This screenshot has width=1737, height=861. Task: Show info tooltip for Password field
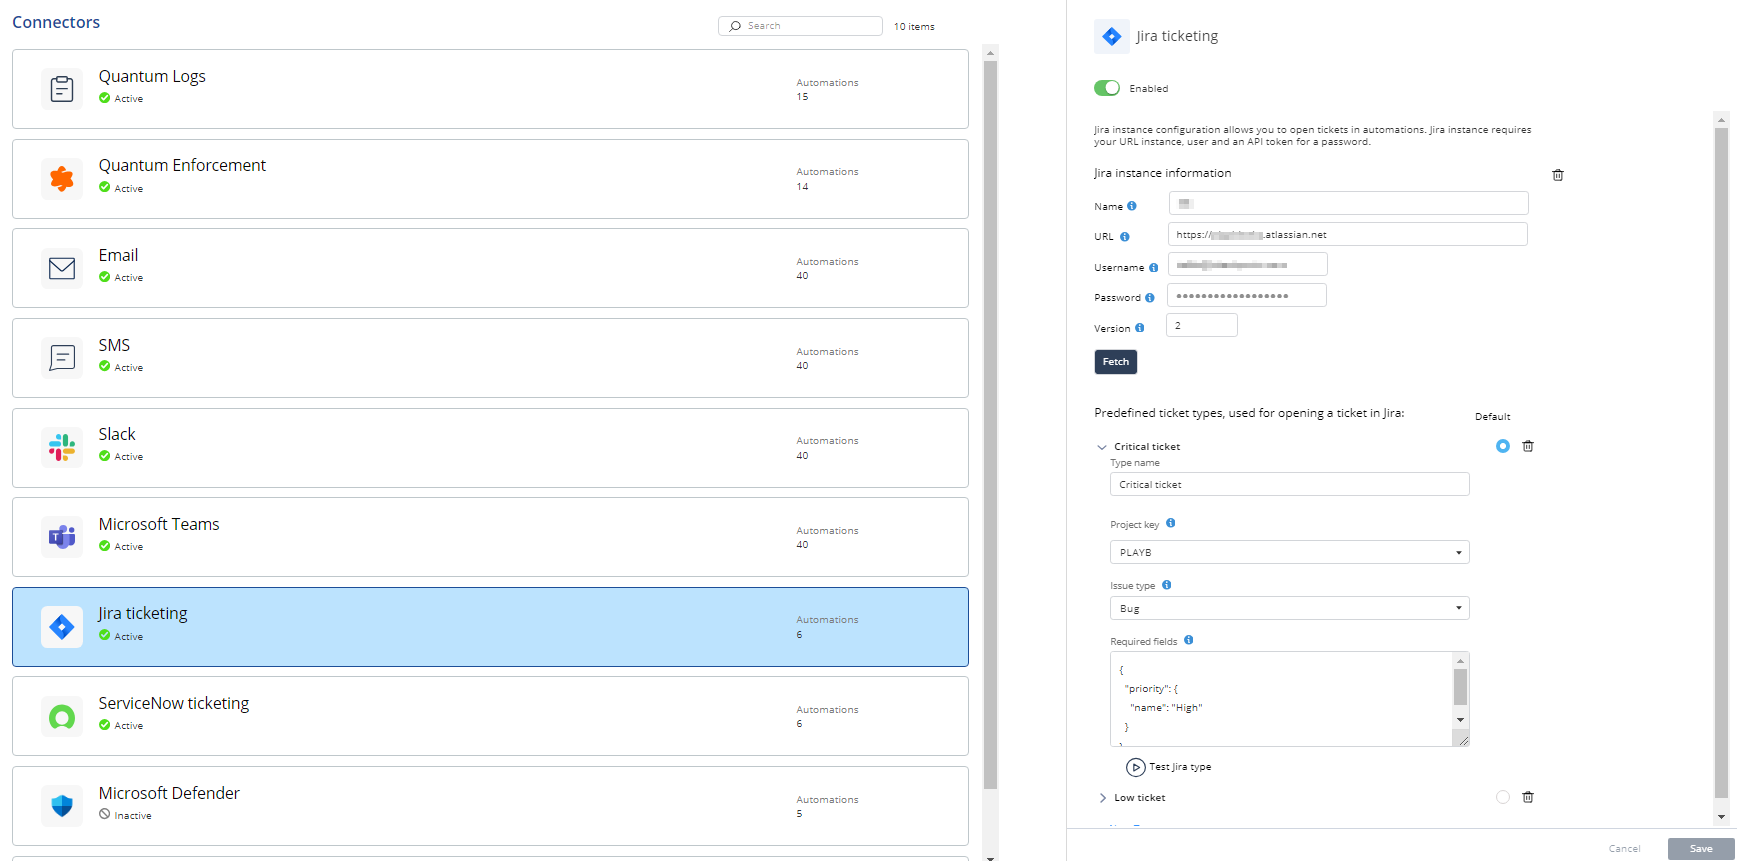pyautogui.click(x=1150, y=297)
